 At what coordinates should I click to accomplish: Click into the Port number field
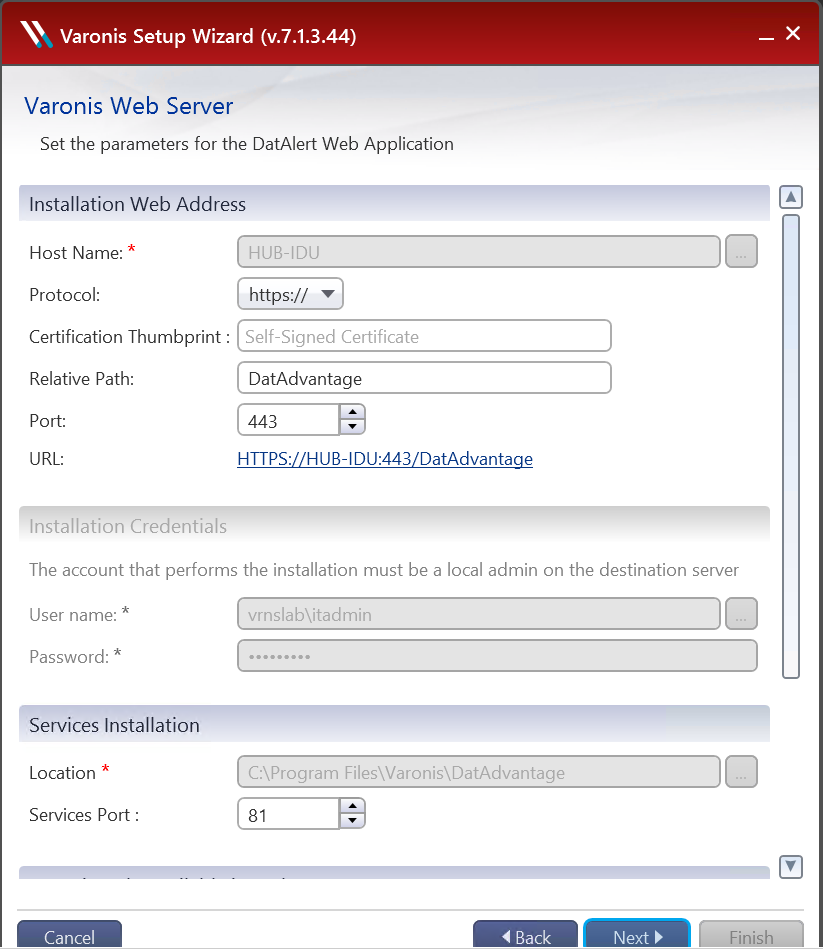289,420
